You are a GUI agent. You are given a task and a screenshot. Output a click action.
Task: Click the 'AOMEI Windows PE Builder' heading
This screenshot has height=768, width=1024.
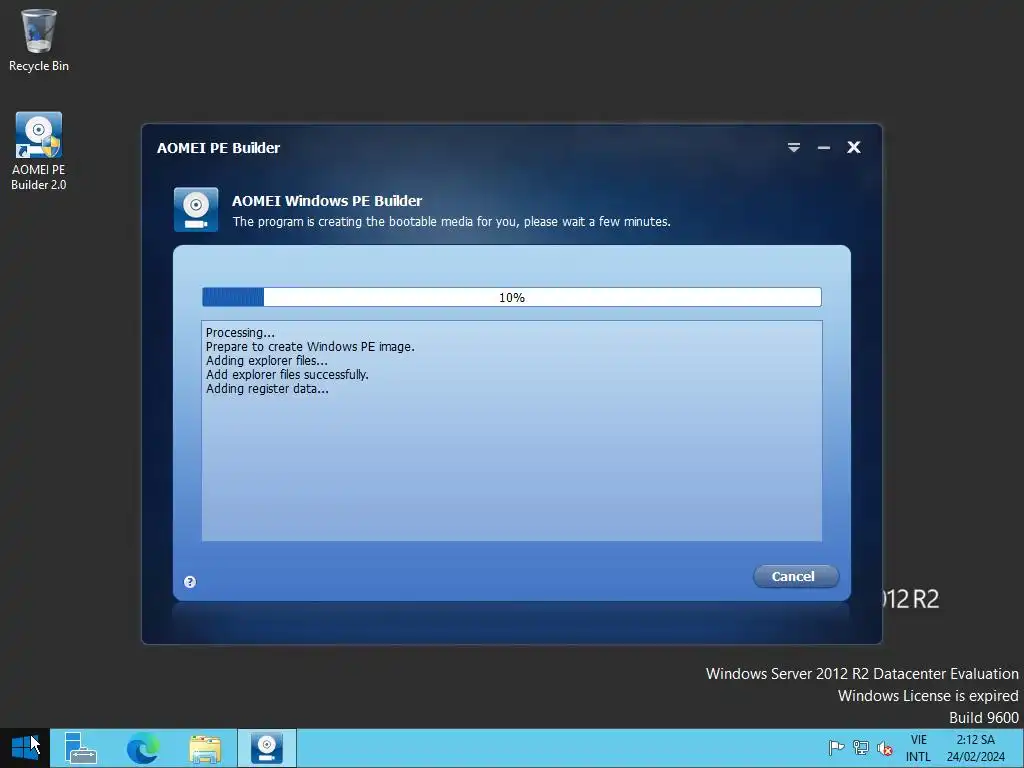tap(327, 200)
